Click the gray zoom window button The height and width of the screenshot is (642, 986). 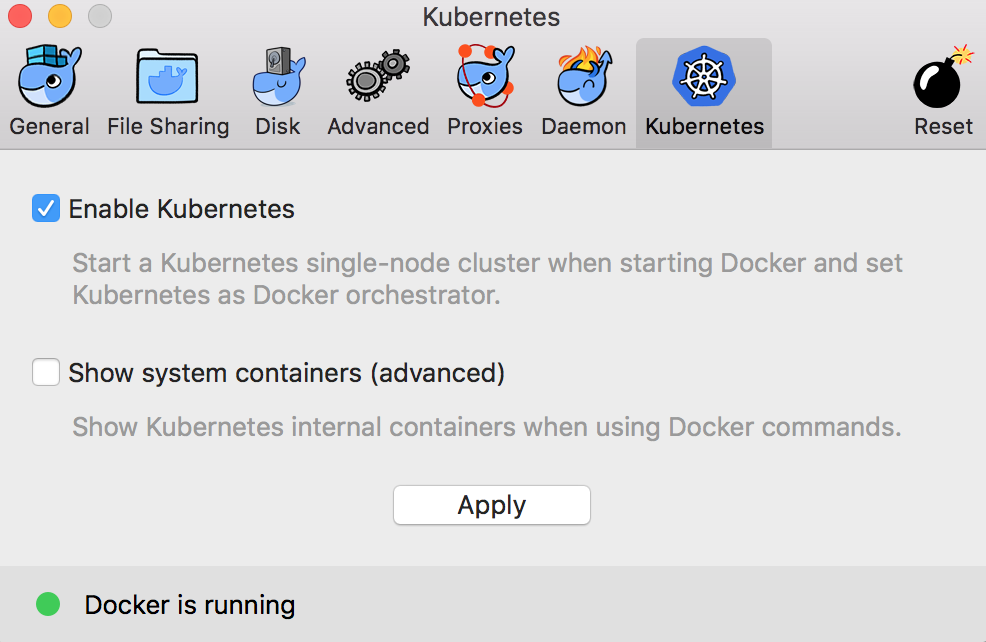coord(100,17)
